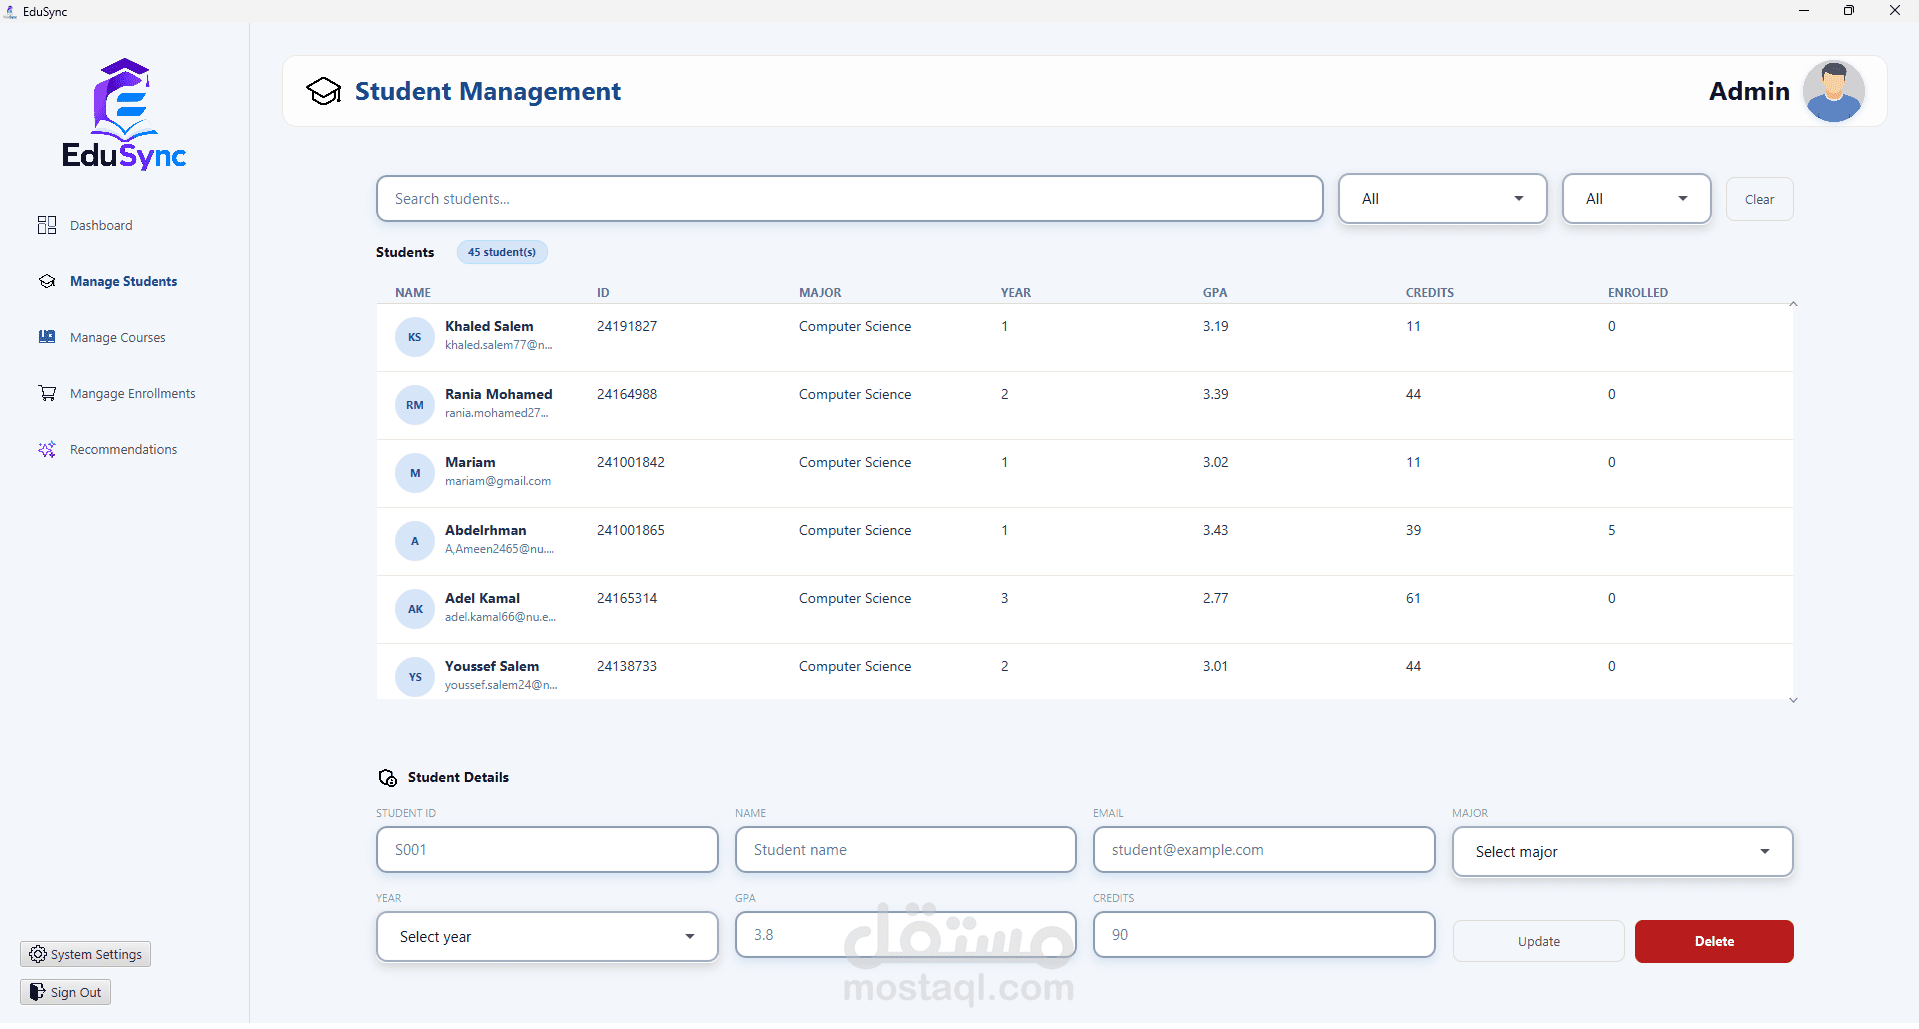Click the table scroll down arrow
The image size is (1919, 1029).
pos(1793,700)
